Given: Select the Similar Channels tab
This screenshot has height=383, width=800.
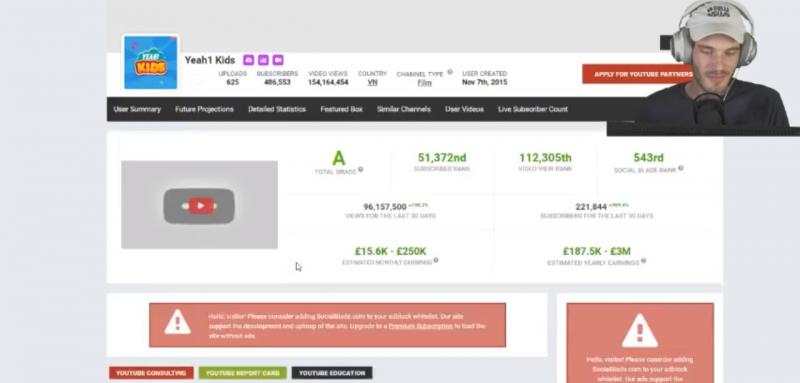Looking at the screenshot, I should coord(404,109).
